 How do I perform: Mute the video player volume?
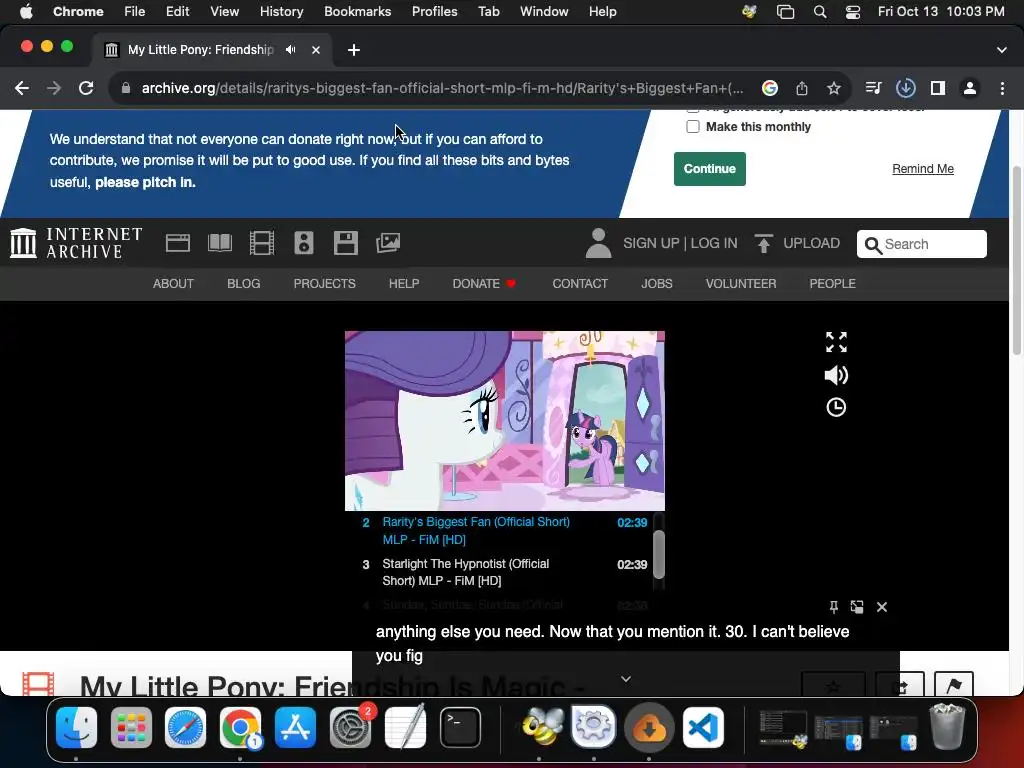tap(836, 375)
